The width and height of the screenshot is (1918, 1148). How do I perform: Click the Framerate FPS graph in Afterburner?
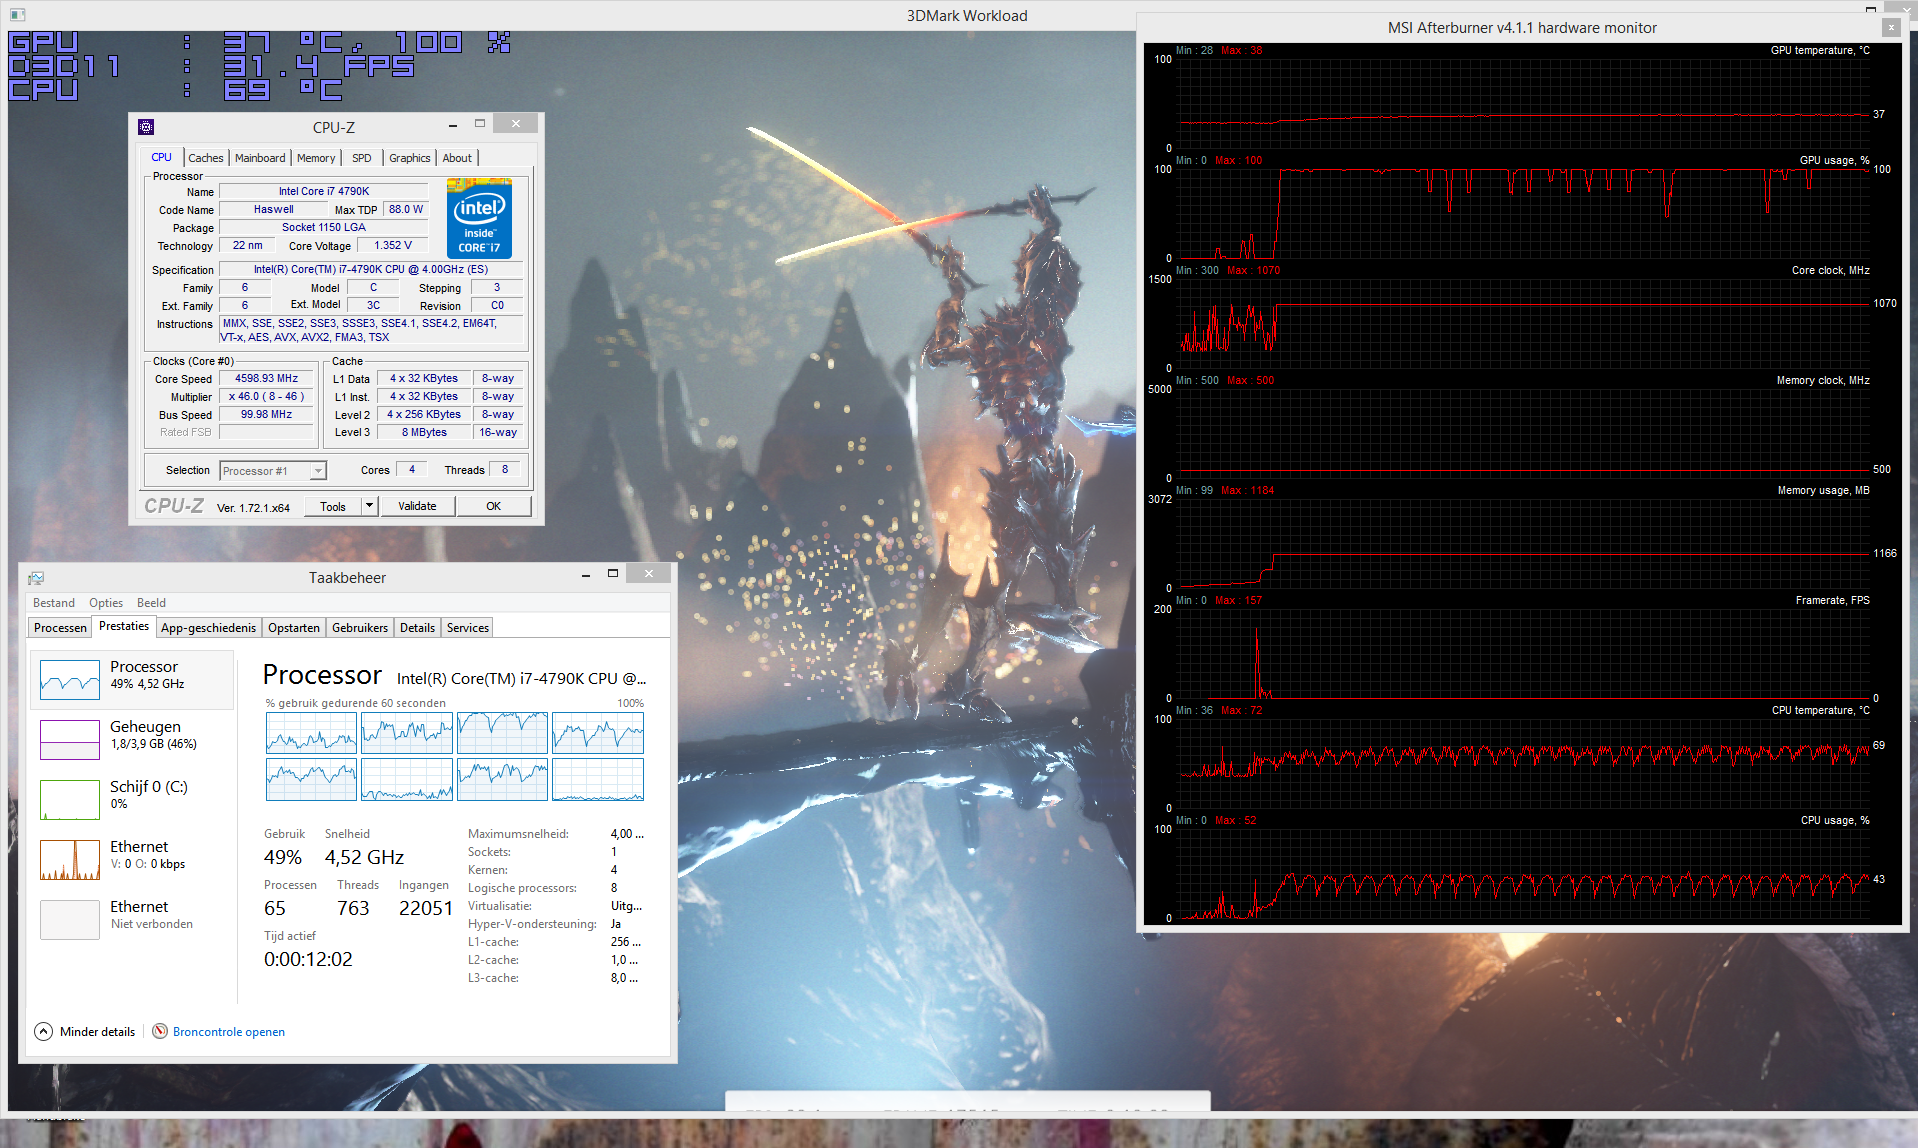1523,654
